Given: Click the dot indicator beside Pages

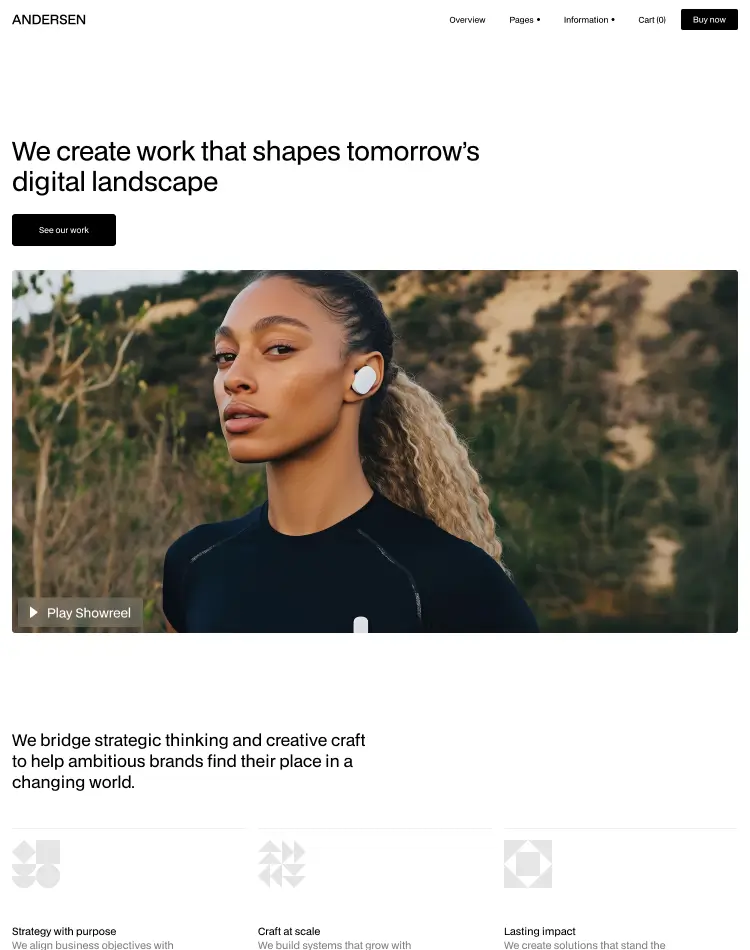Looking at the screenshot, I should pyautogui.click(x=539, y=19).
